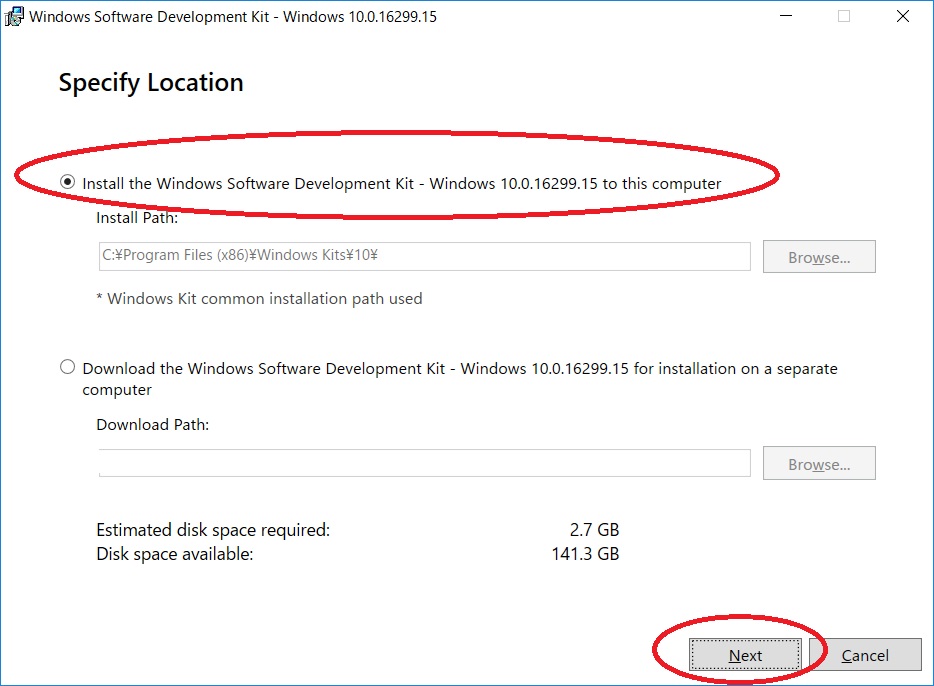The width and height of the screenshot is (934, 686).
Task: Click the 141.3 GB disk space available value
Action: tap(586, 554)
